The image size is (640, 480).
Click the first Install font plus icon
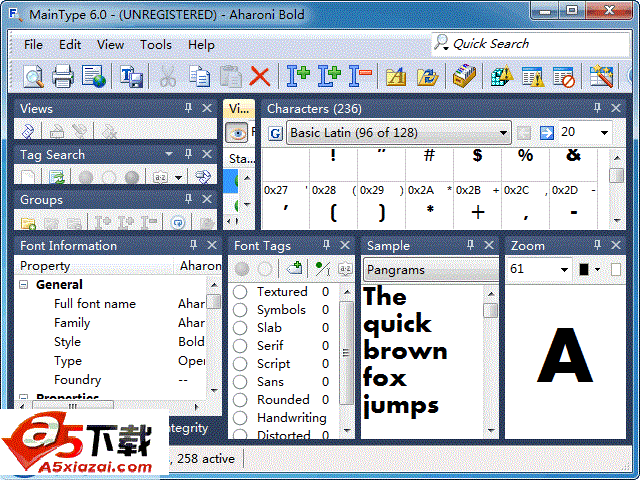point(298,76)
